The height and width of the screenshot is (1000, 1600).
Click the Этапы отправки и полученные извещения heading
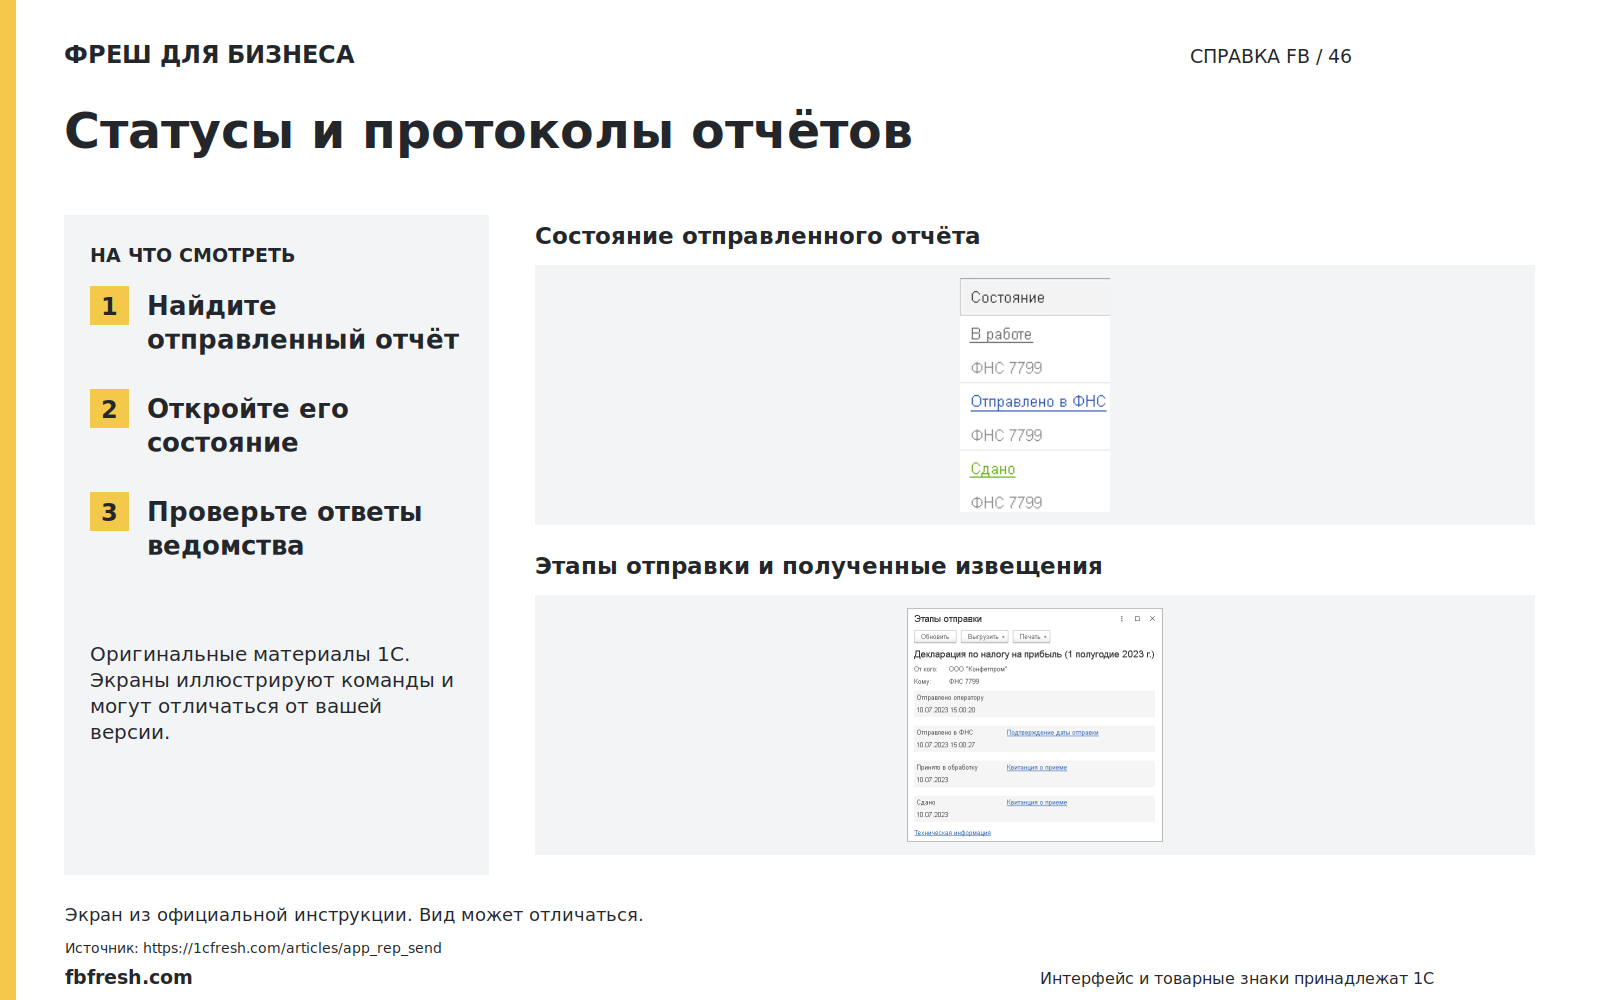tap(818, 566)
